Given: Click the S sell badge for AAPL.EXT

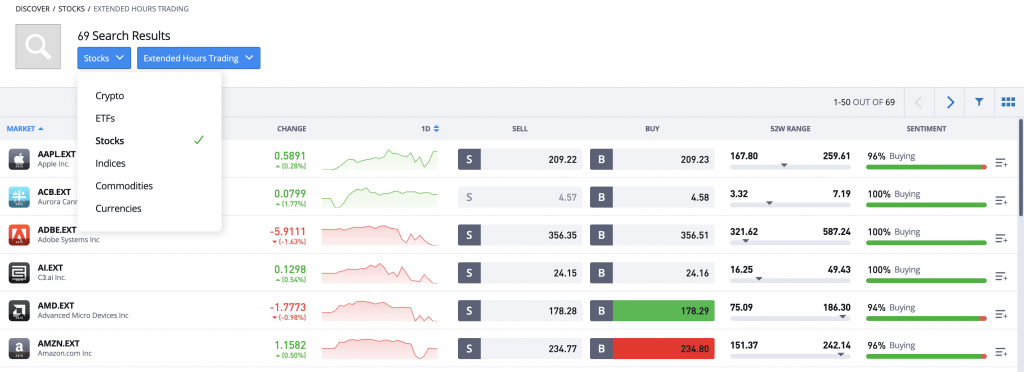Looking at the screenshot, I should tap(469, 159).
